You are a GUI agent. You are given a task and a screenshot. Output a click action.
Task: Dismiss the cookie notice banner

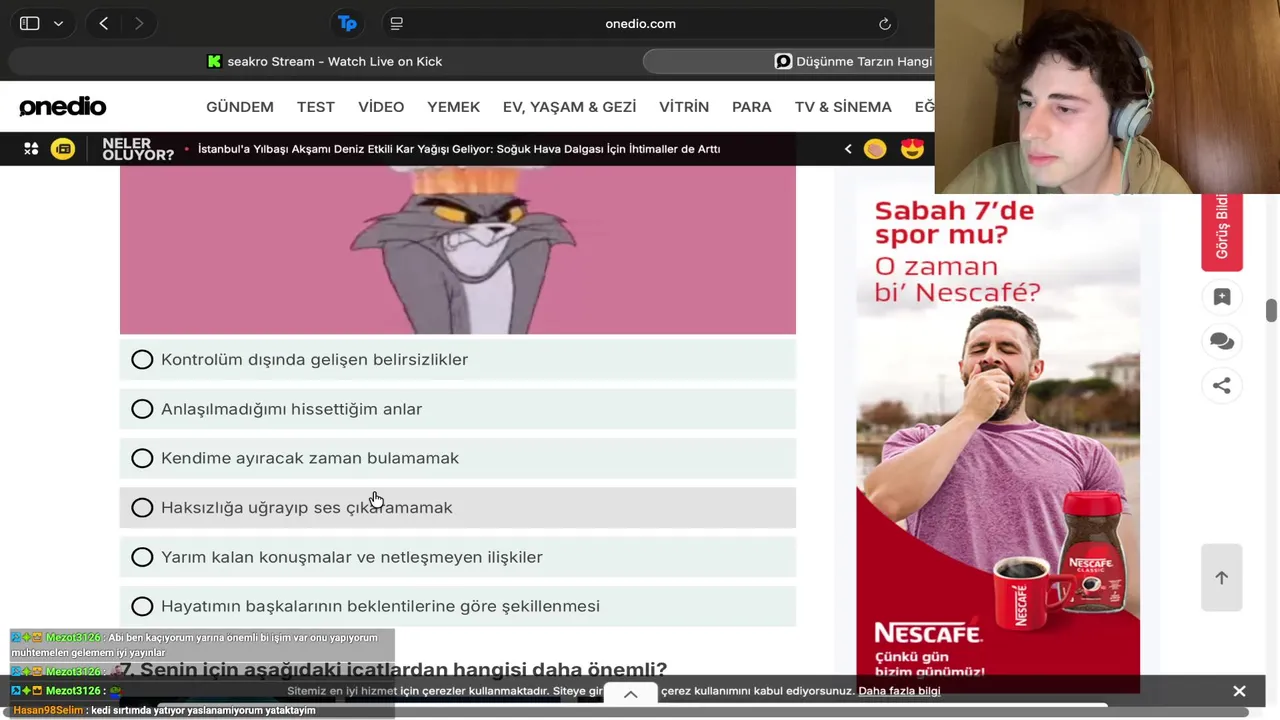[x=1239, y=691]
